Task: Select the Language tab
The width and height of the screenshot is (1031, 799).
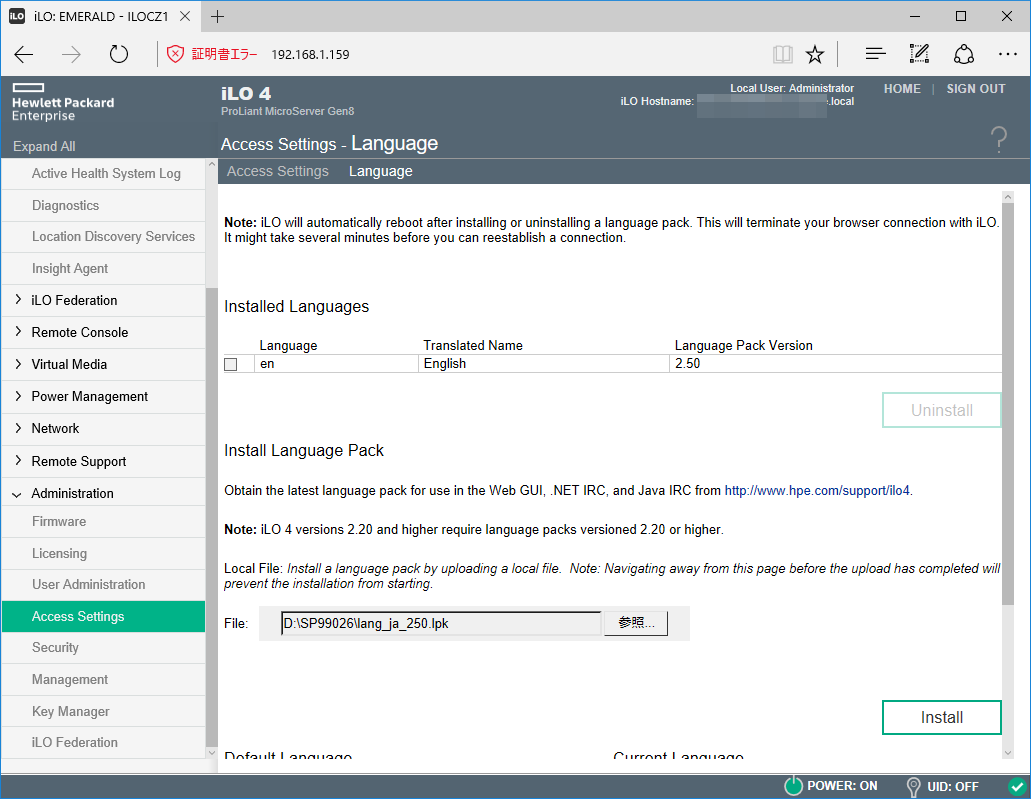Action: (381, 171)
